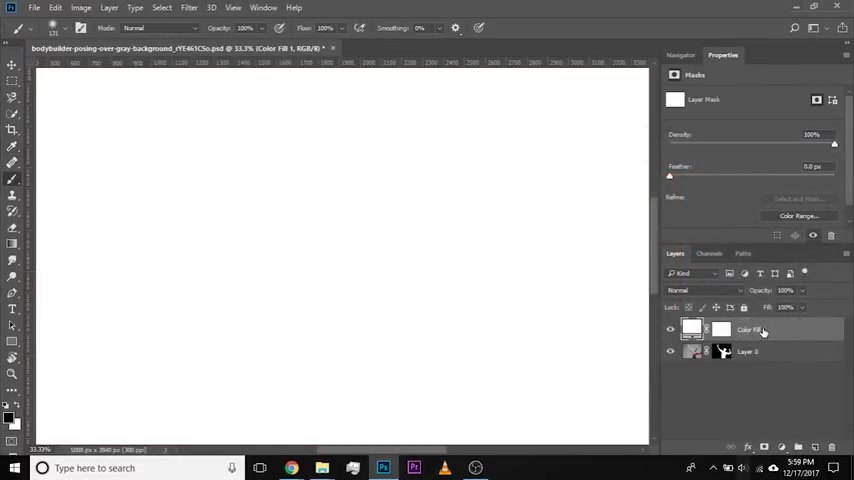854x480 pixels.
Task: Click the Select and Mask button
Action: [x=799, y=199]
